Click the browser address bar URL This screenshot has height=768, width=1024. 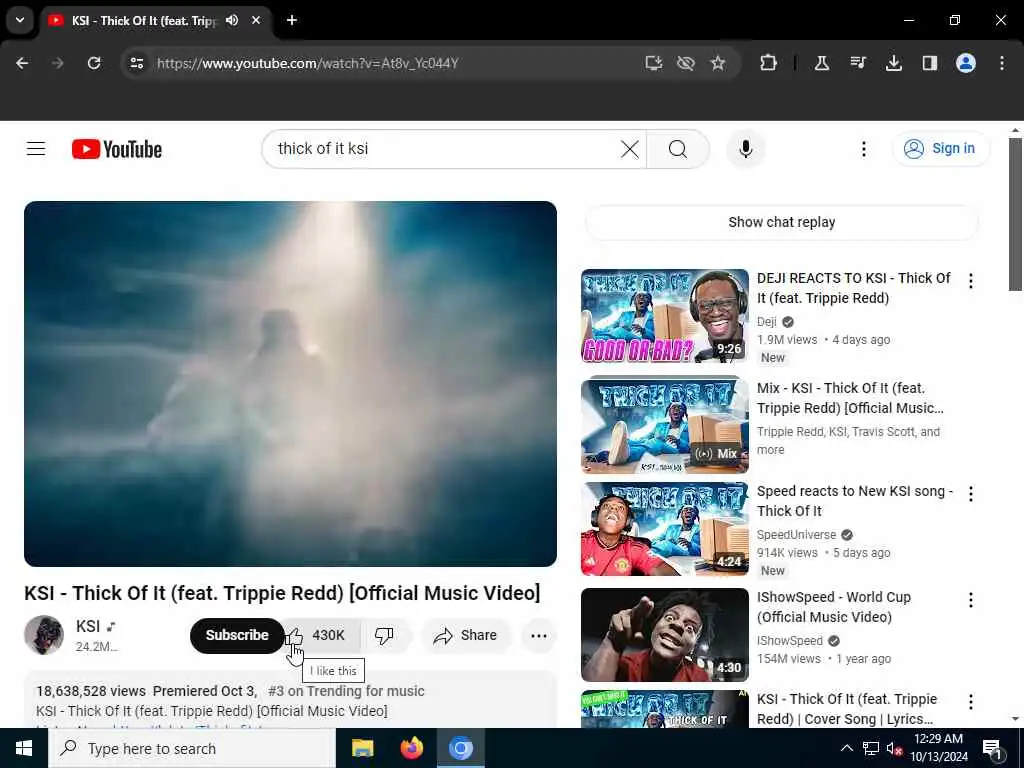pyautogui.click(x=308, y=63)
